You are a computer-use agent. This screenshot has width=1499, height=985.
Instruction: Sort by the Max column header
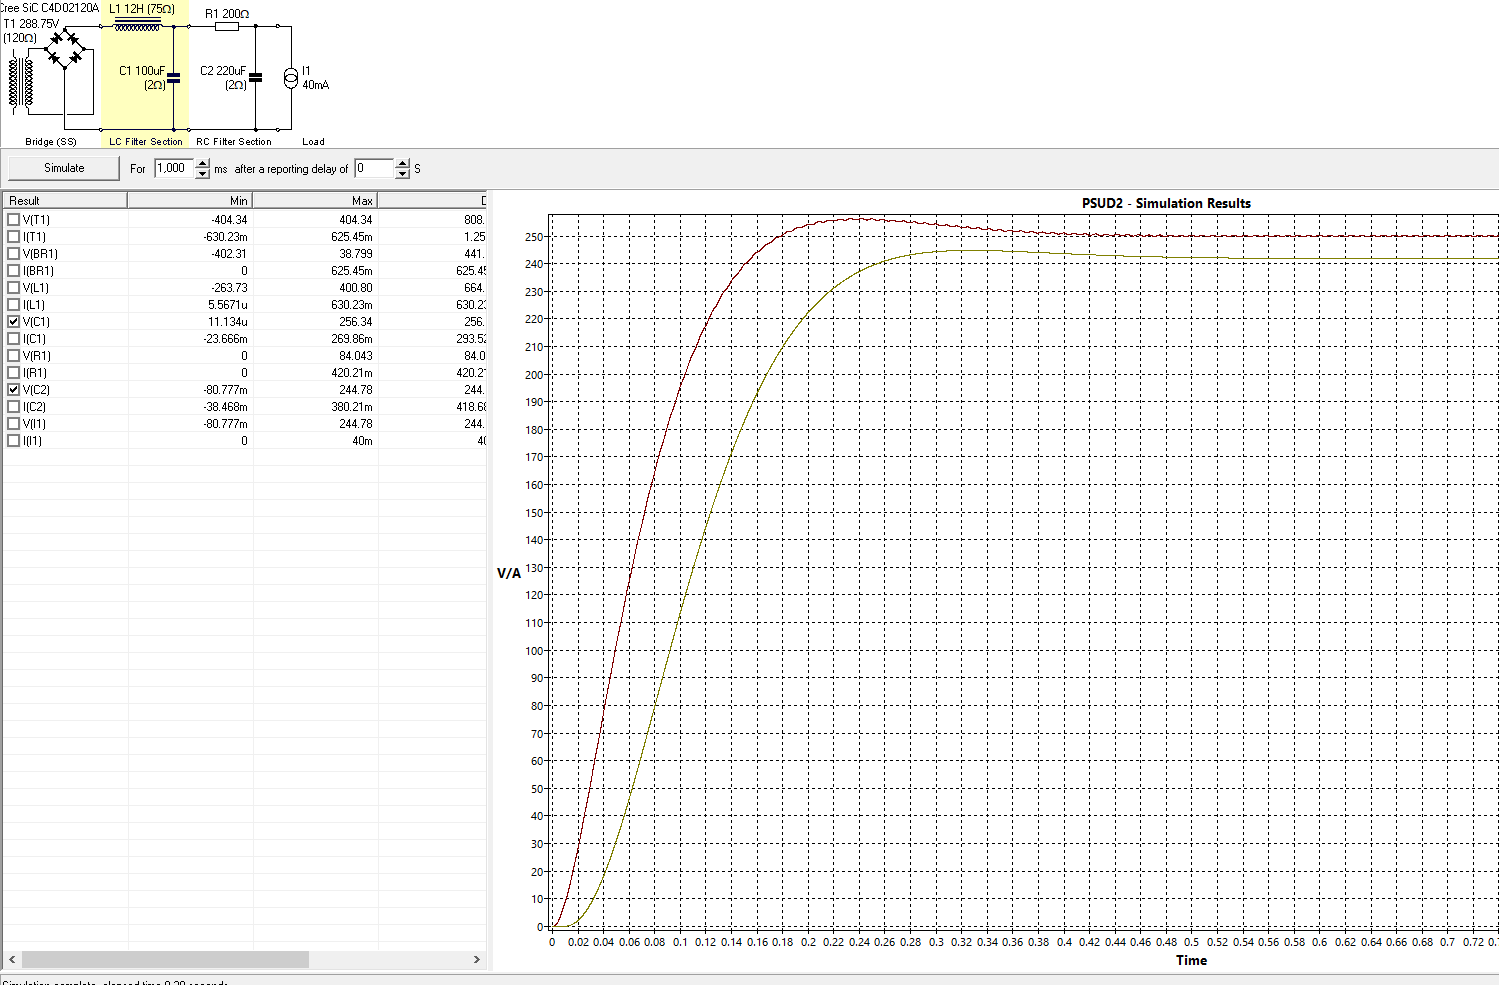[x=315, y=201]
